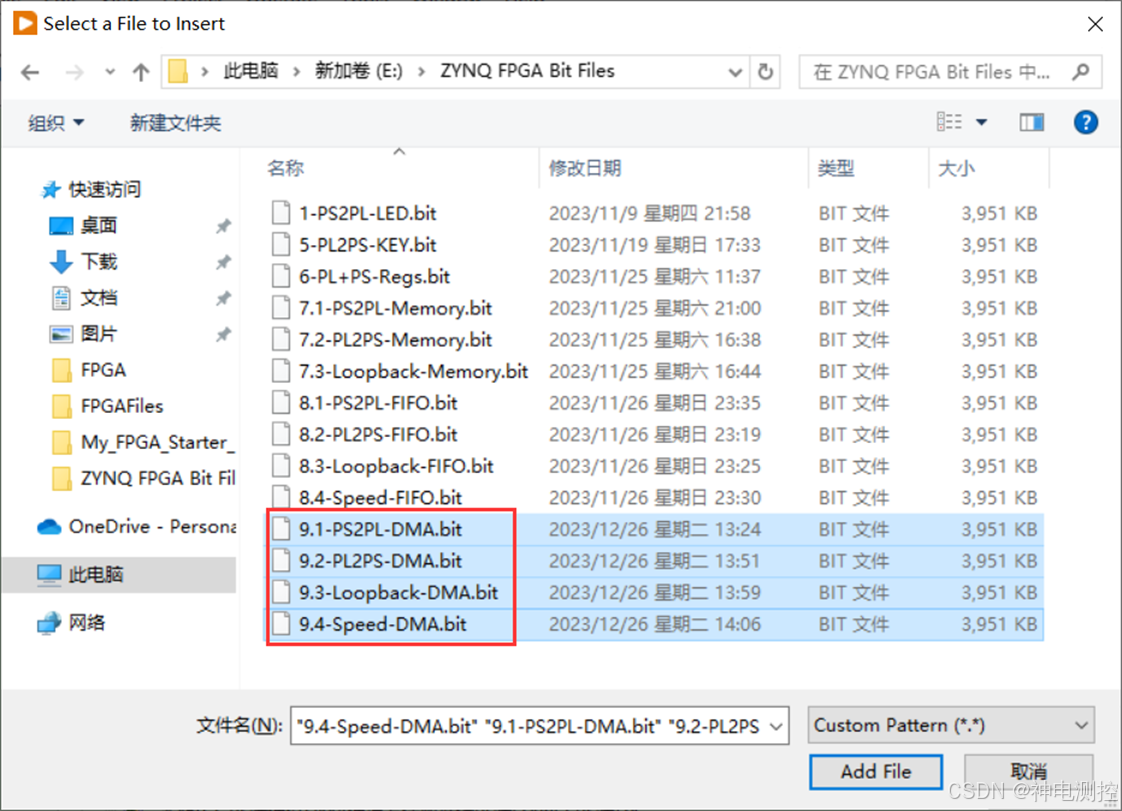
Task: Click the 文件名 filename input field
Action: [x=530, y=726]
